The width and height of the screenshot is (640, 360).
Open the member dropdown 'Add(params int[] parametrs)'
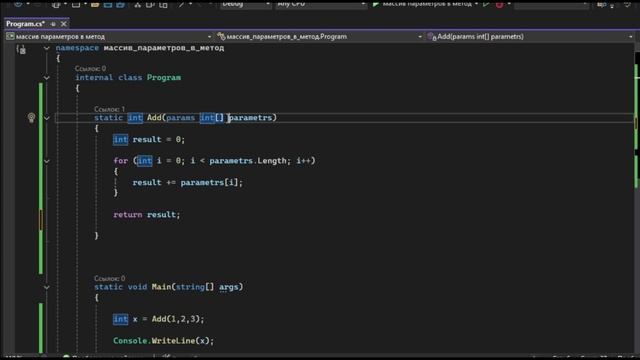click(x=530, y=37)
